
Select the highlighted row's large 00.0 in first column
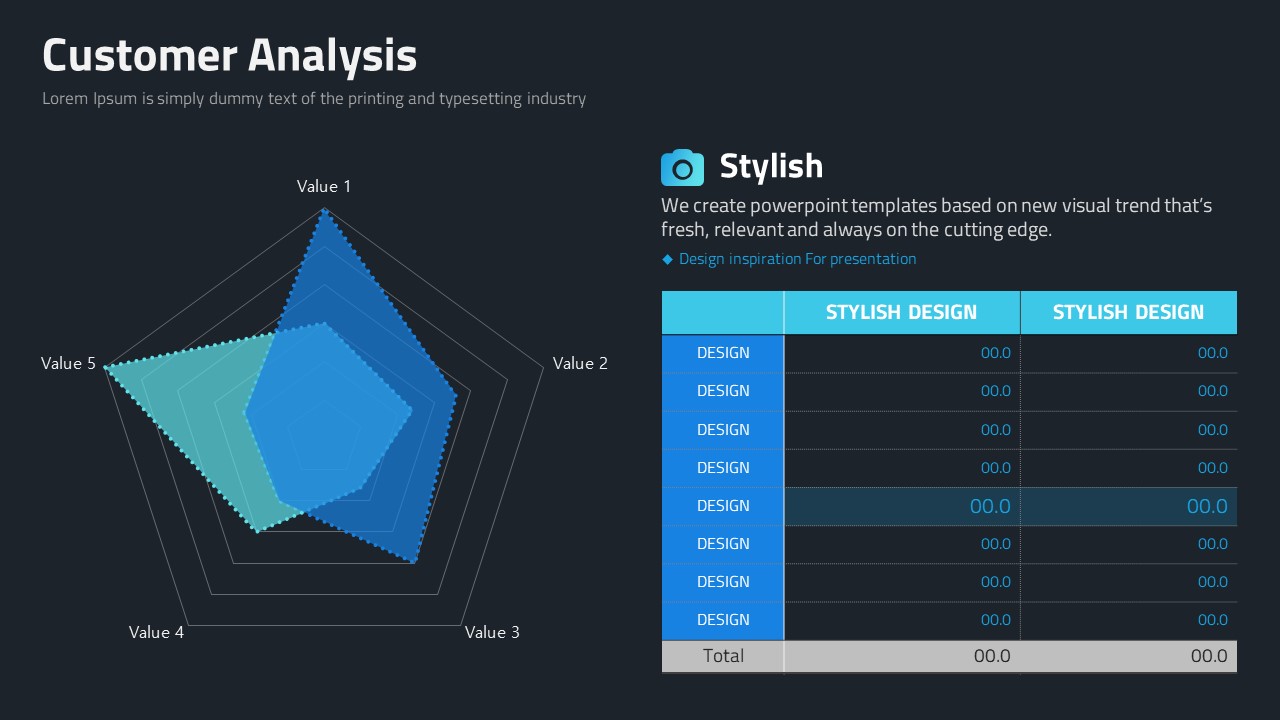pos(990,506)
